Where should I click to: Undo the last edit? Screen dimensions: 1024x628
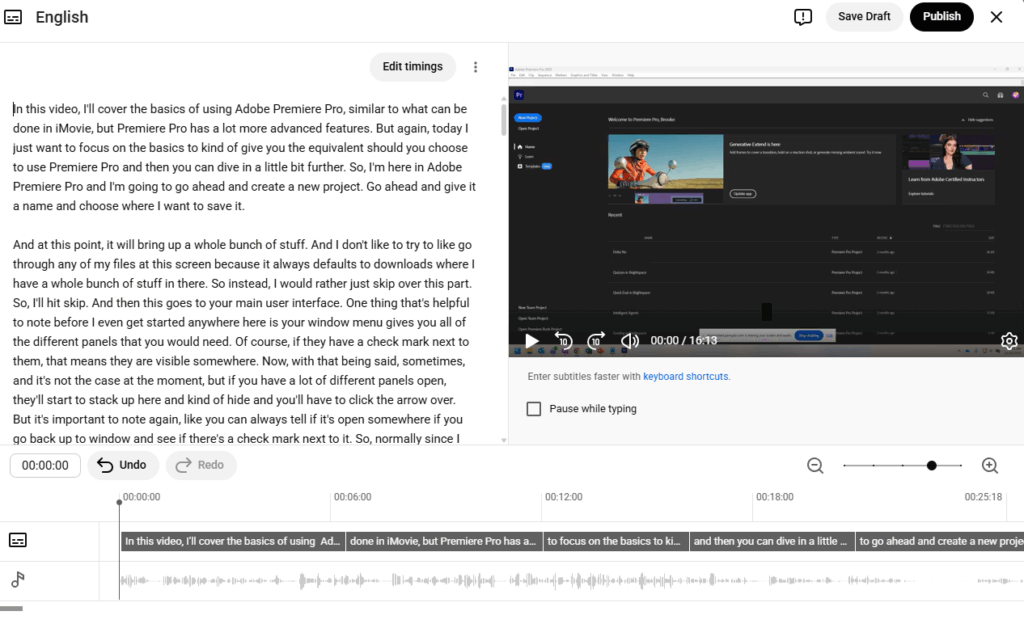122,465
